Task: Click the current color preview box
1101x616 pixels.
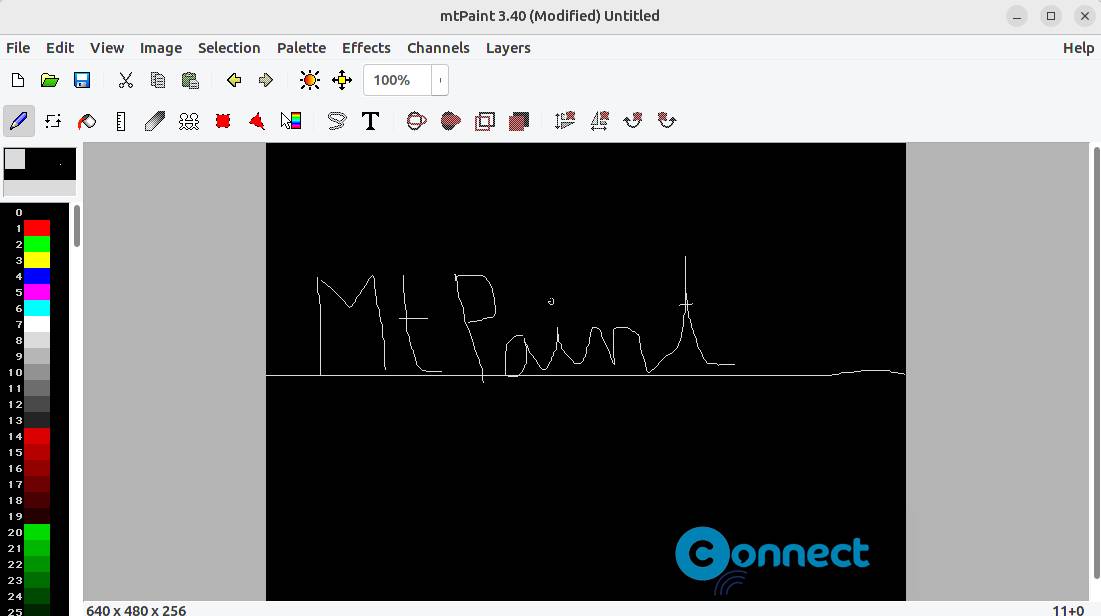Action: point(39,171)
